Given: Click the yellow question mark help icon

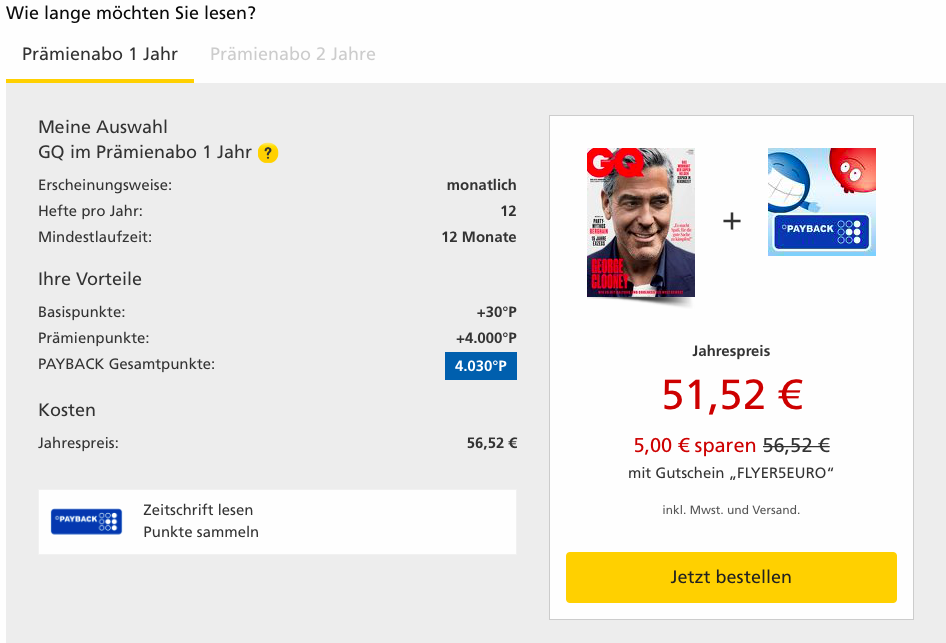Looking at the screenshot, I should 268,153.
